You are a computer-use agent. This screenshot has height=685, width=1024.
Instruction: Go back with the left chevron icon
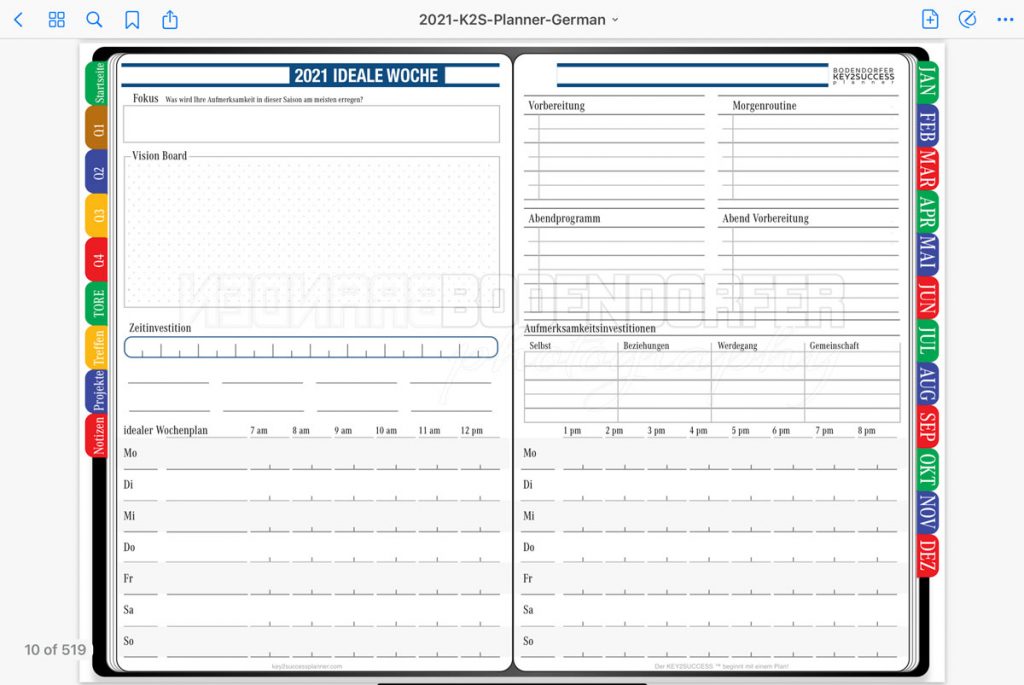tap(18, 20)
